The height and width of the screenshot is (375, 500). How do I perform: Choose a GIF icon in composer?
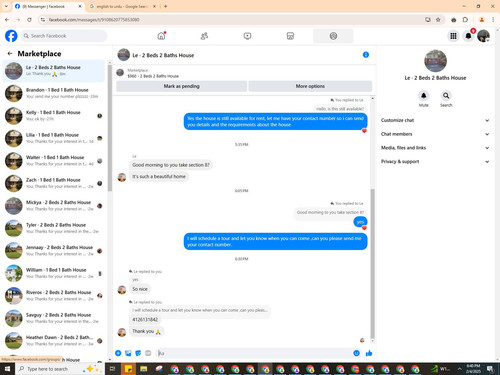click(x=148, y=353)
